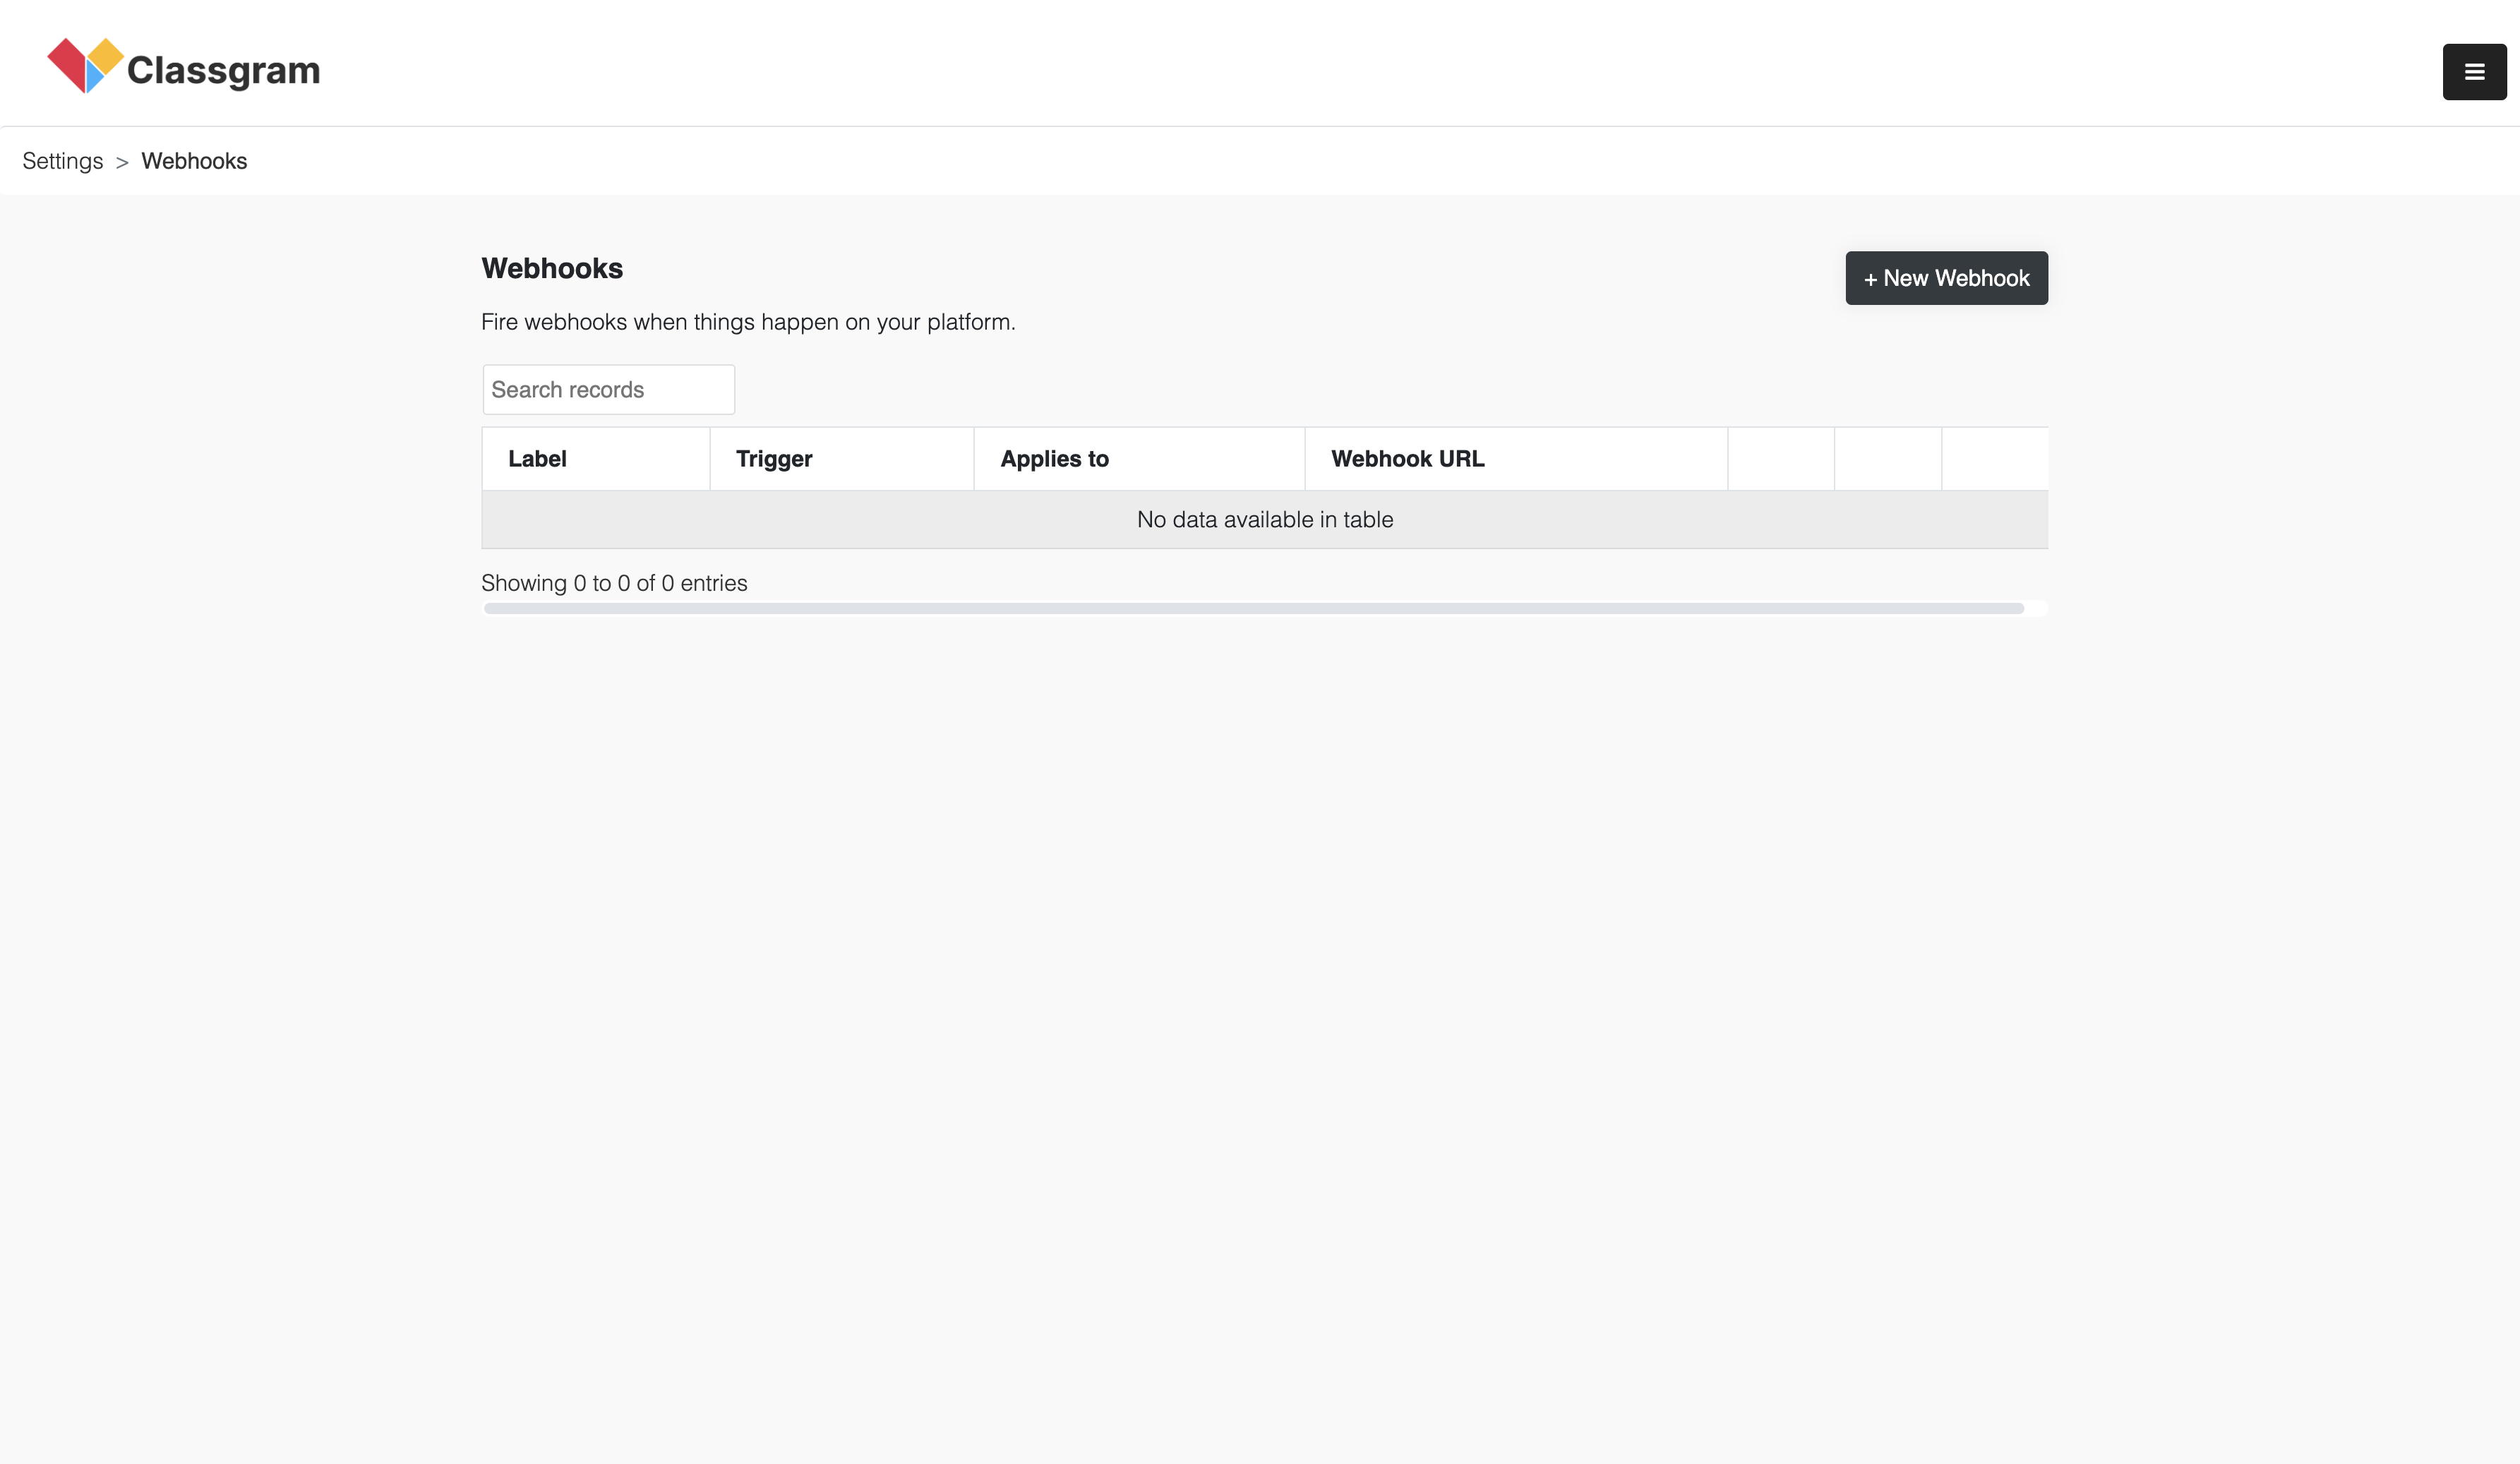Sort by Label column header

click(596, 459)
